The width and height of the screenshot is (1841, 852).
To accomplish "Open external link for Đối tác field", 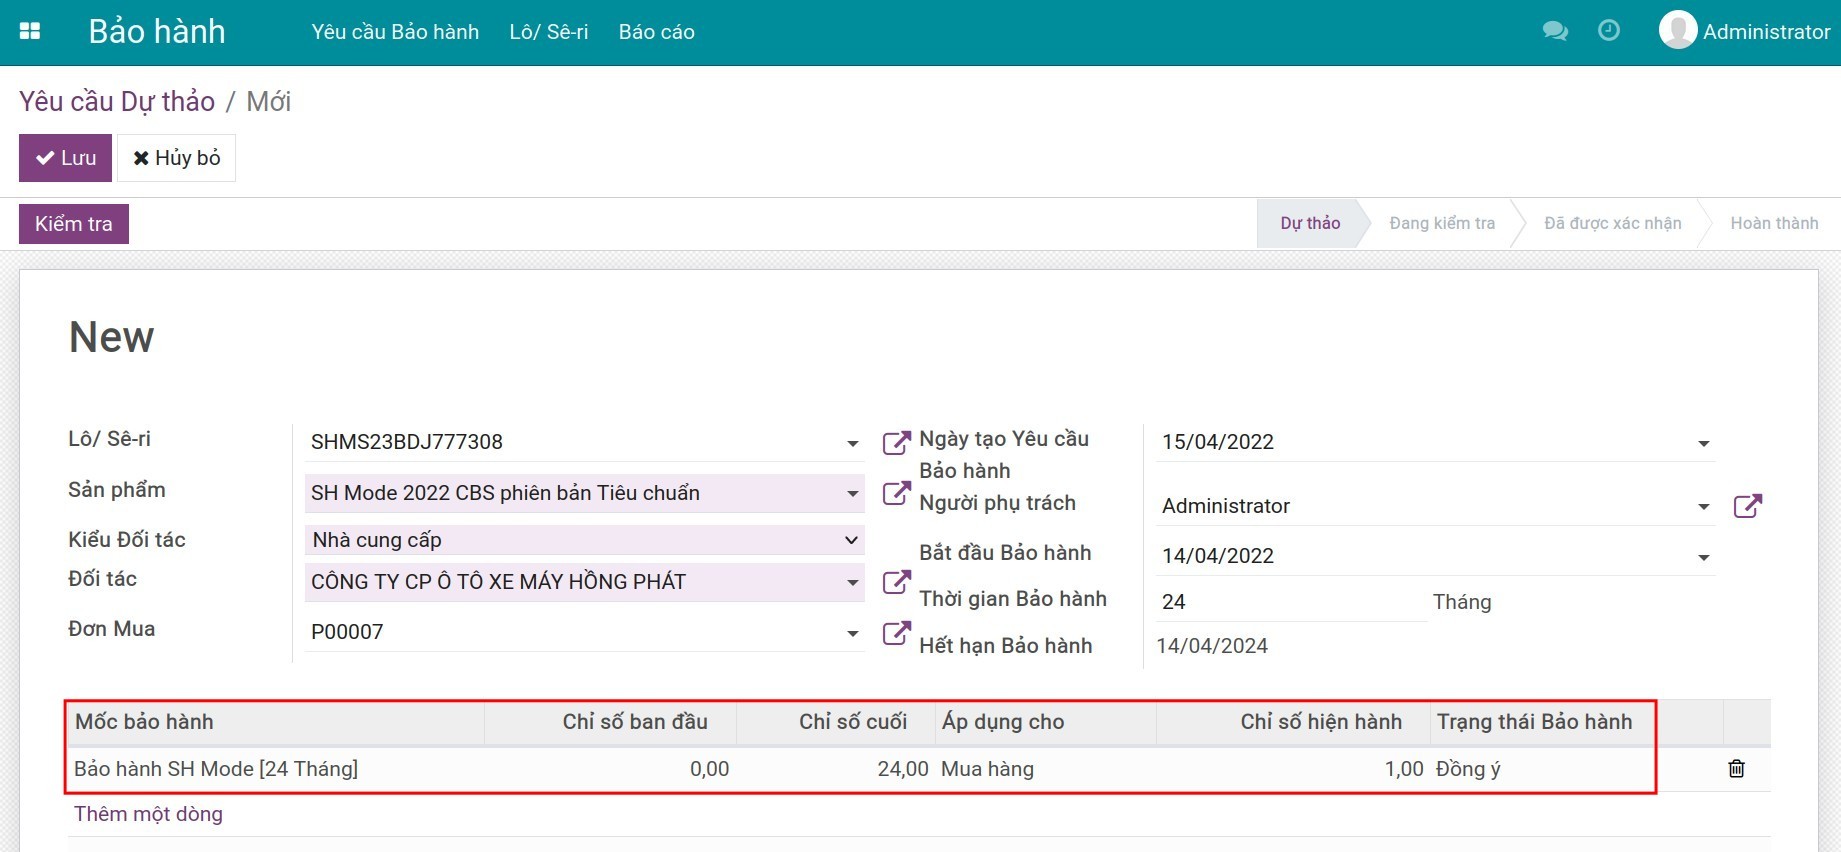I will click(x=896, y=582).
